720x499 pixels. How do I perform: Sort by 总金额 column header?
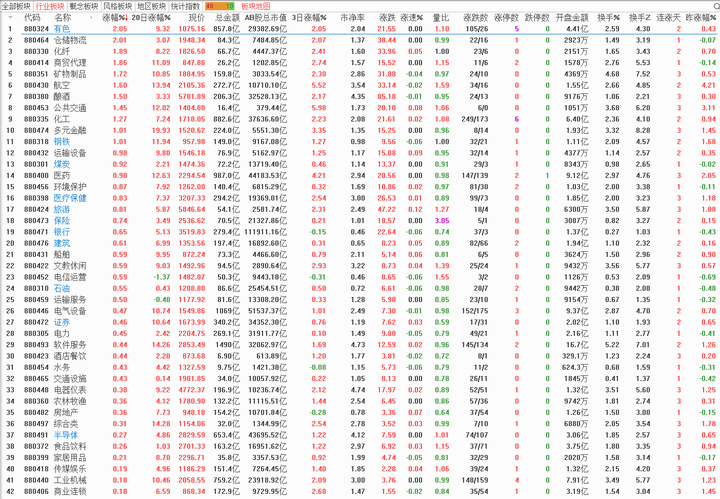pos(227,17)
